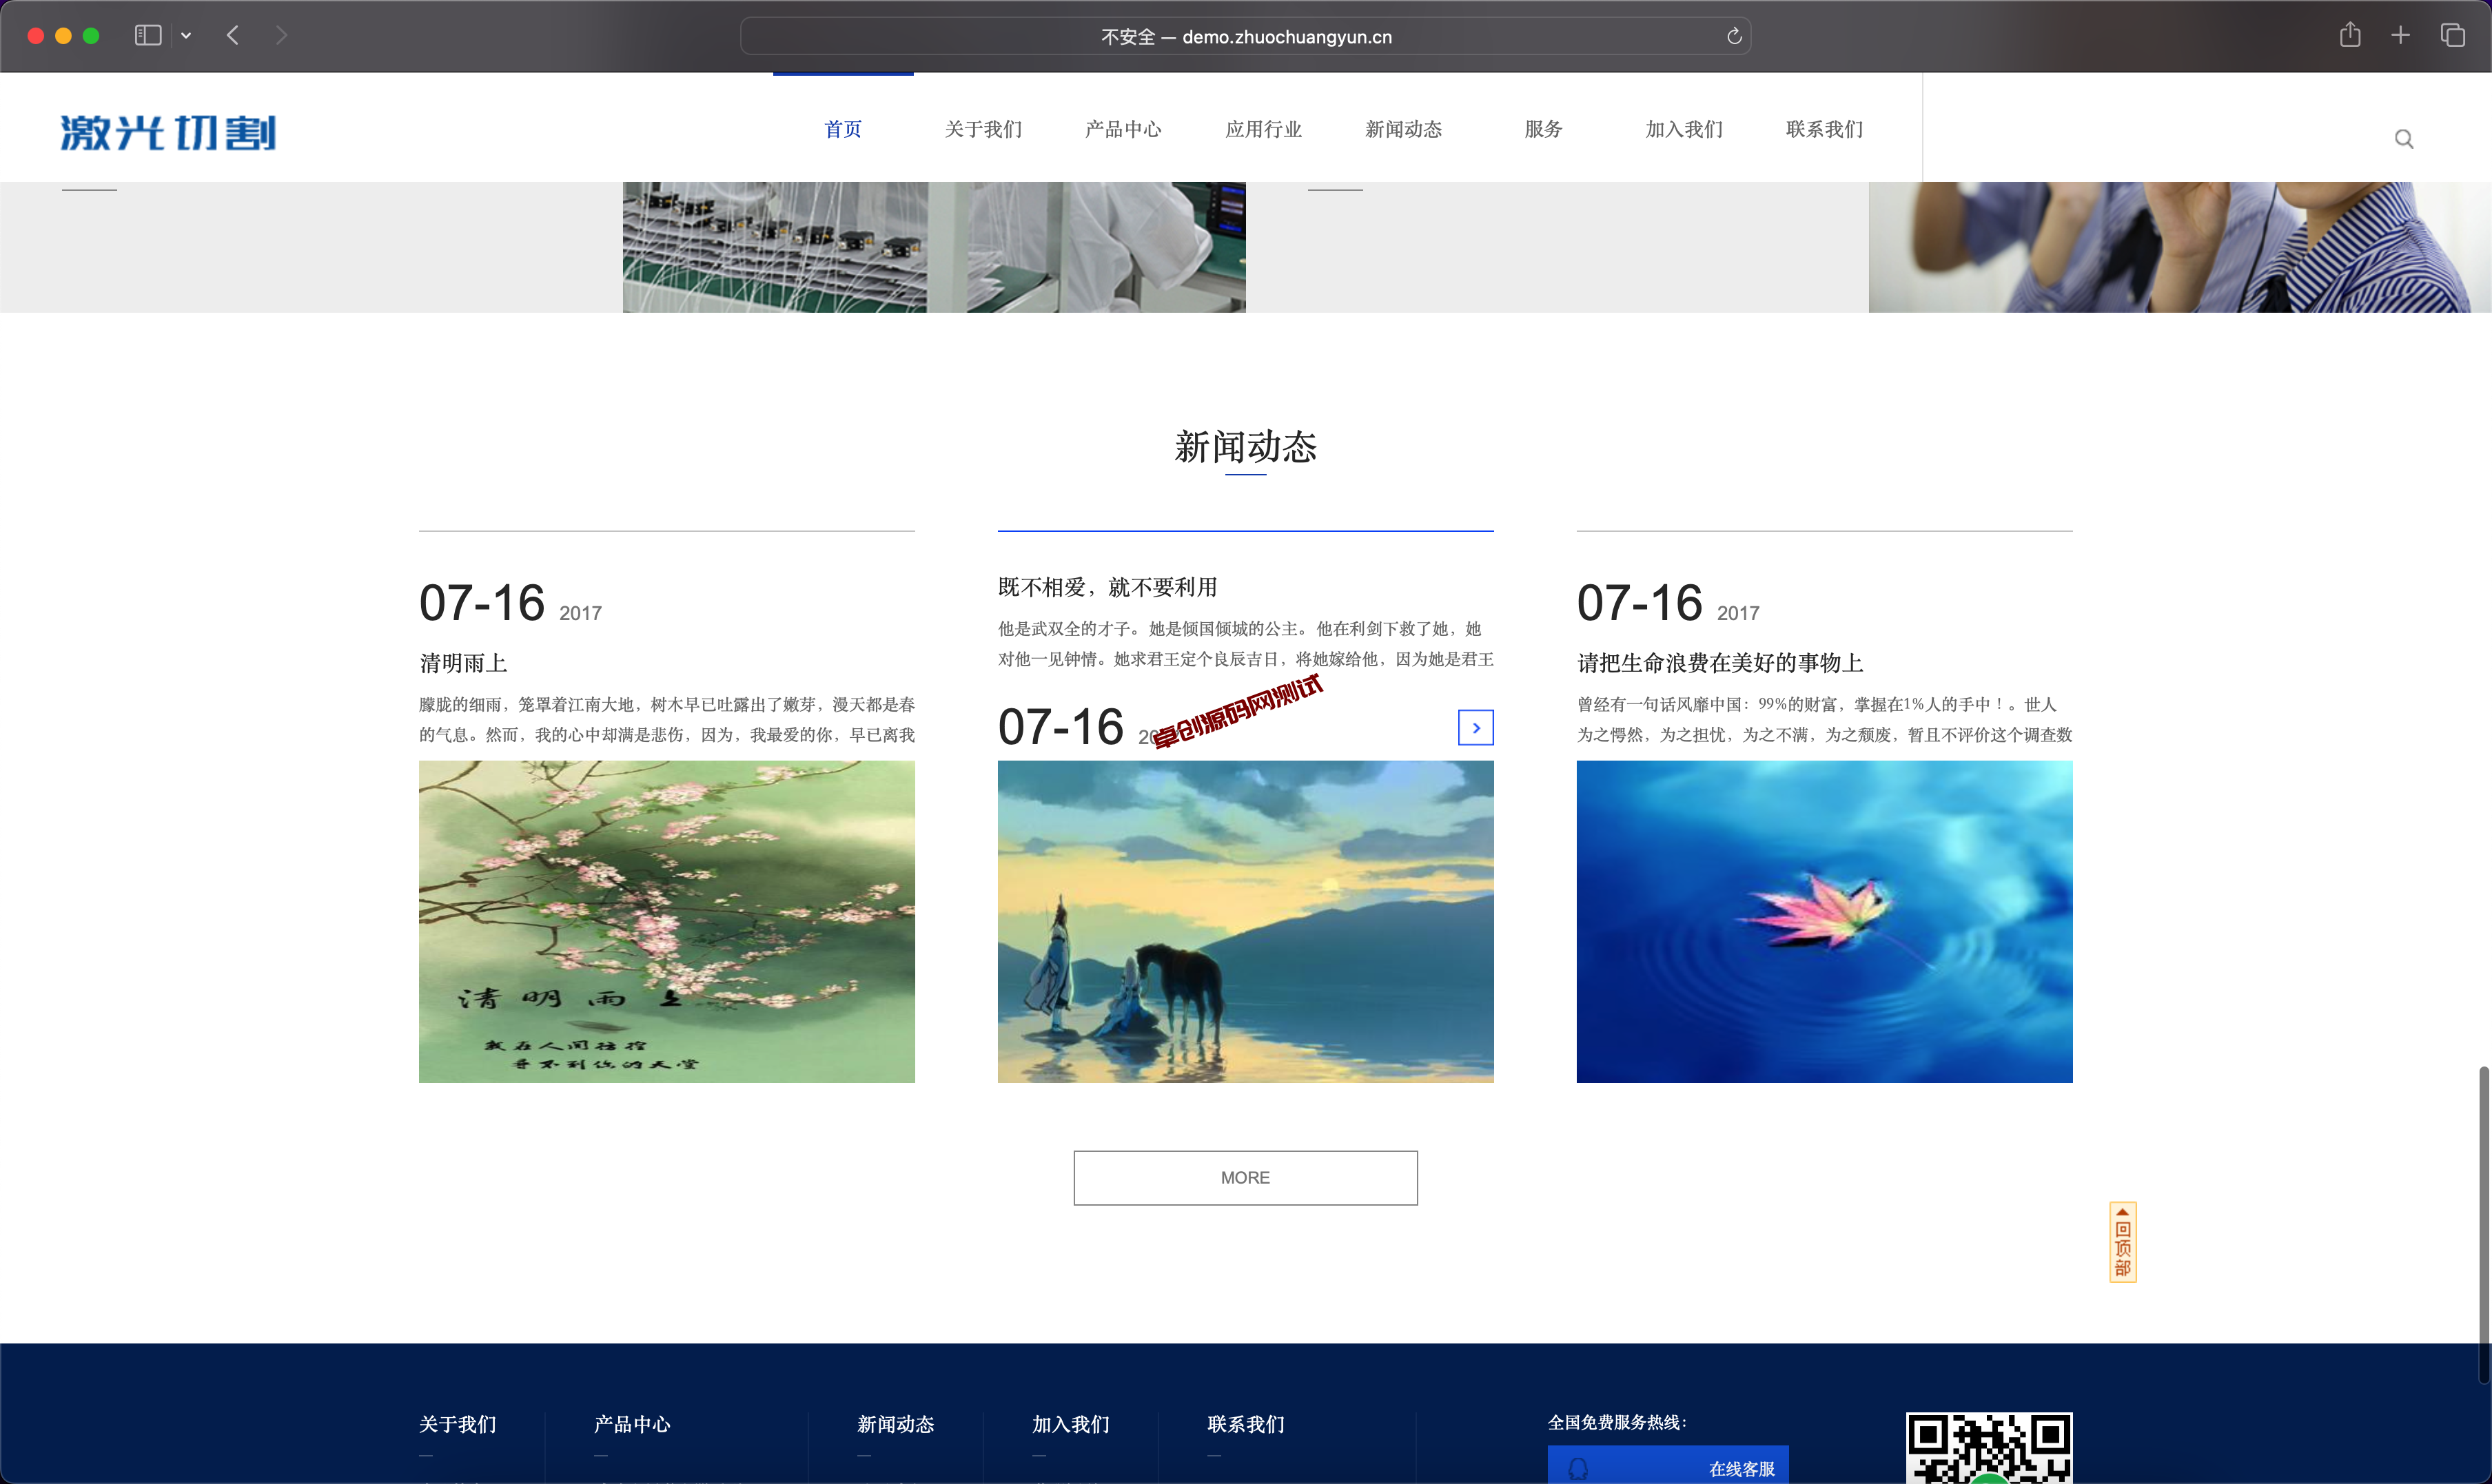Go back with the Safari back arrow
The image size is (2492, 1484).
point(233,35)
